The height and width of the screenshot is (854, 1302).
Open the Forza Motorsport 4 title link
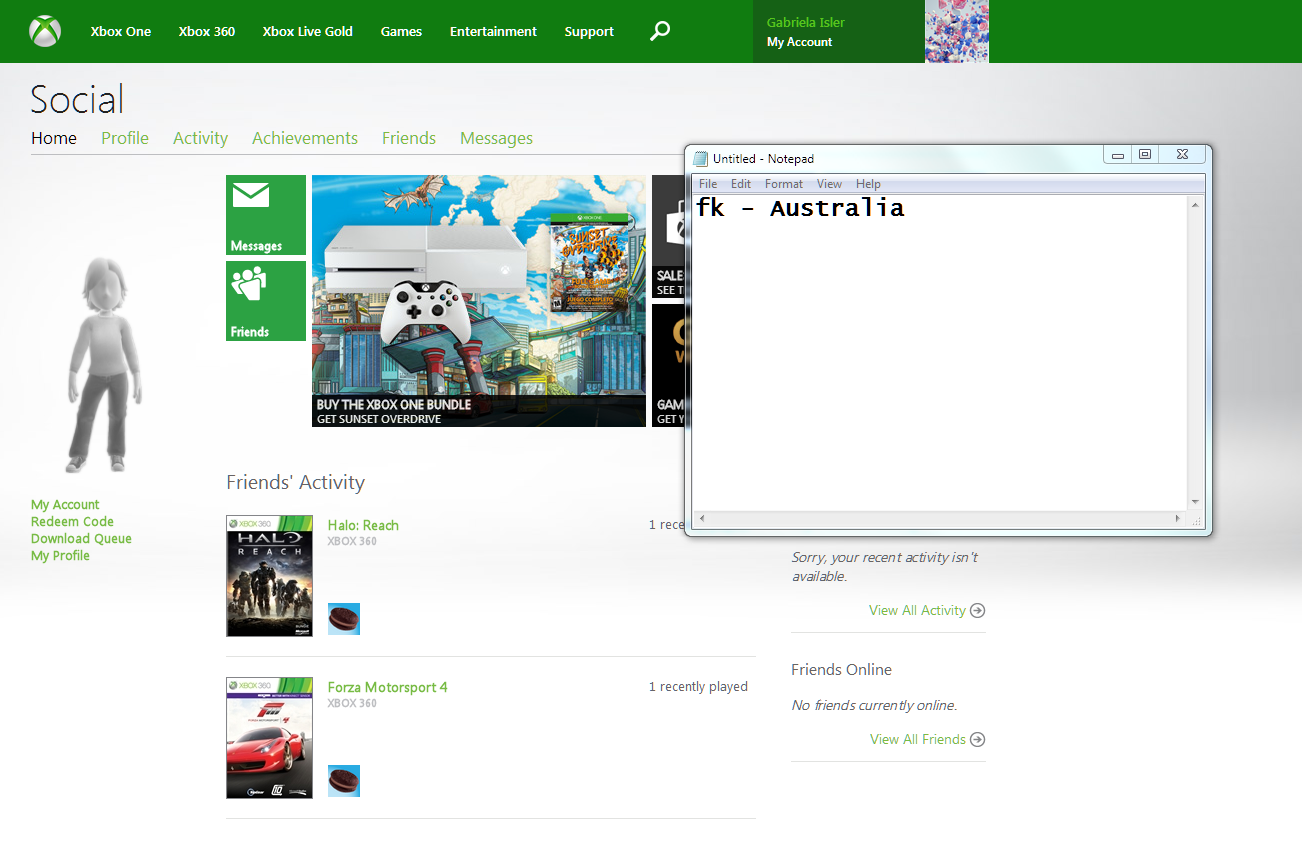[388, 687]
